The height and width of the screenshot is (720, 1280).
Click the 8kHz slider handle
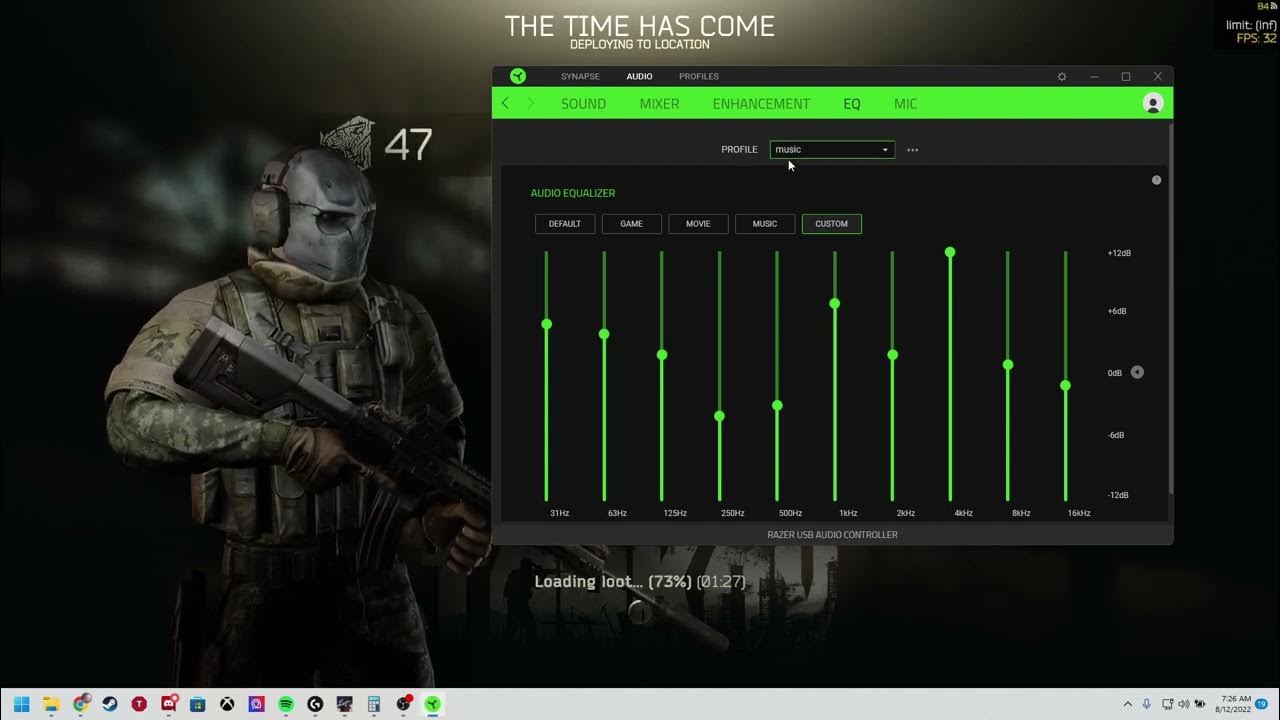pyautogui.click(x=1008, y=365)
